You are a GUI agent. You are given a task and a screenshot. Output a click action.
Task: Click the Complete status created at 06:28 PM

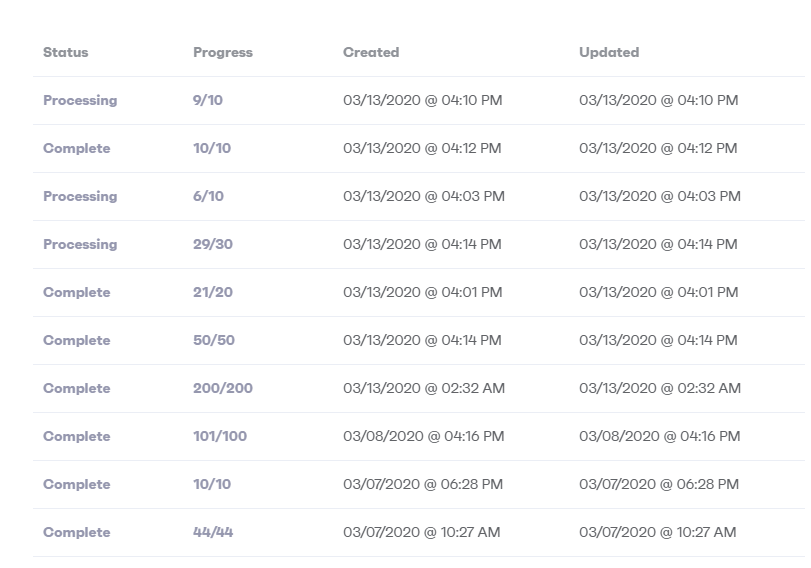(77, 485)
